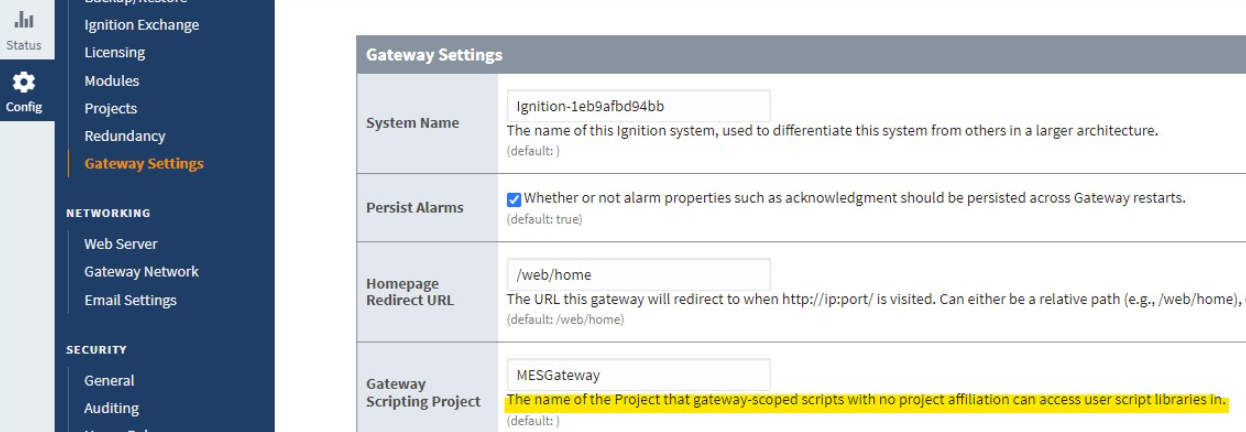The height and width of the screenshot is (432, 1246).
Task: Click the Homepage Redirect URL field
Action: pos(638,274)
